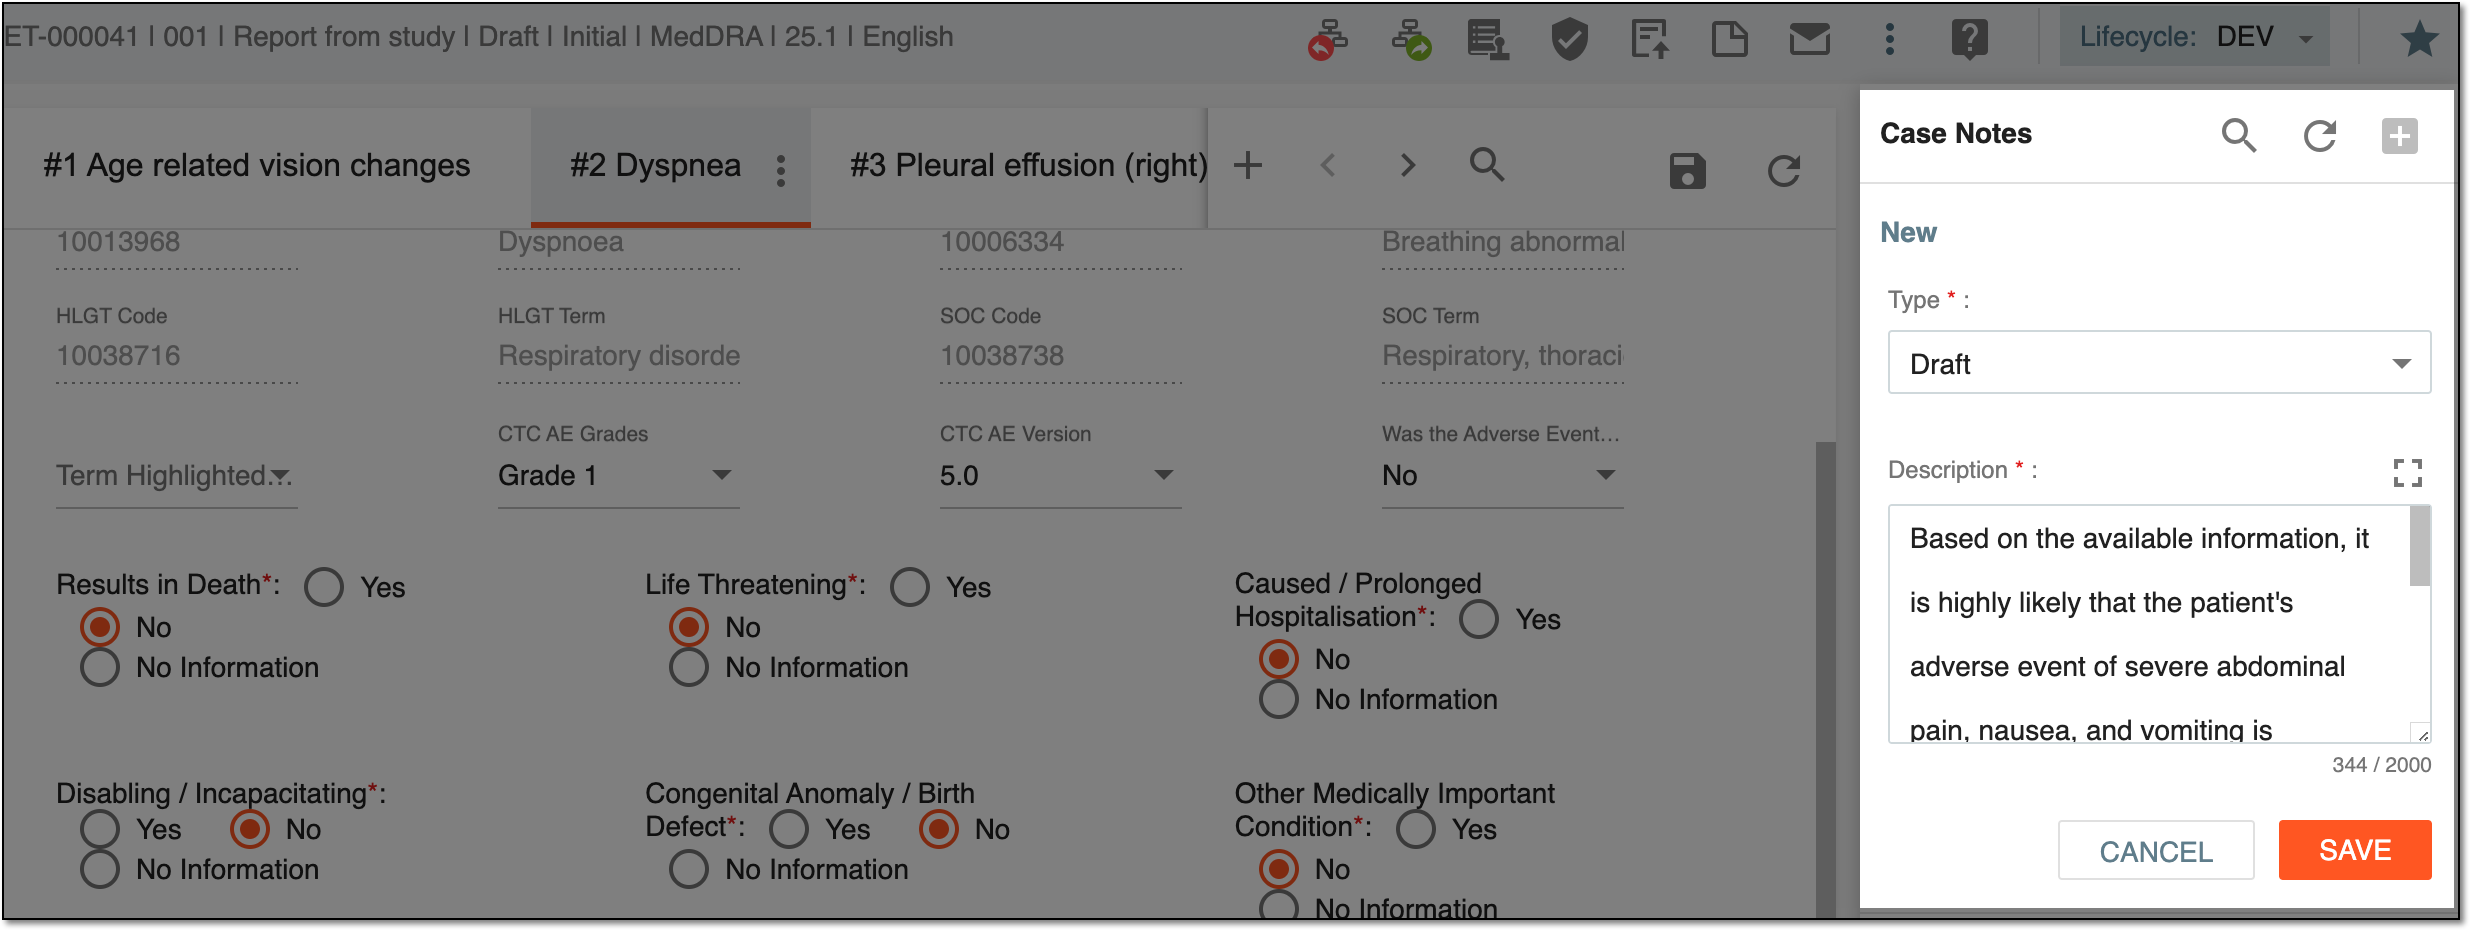This screenshot has width=2470, height=930.
Task: Click the red undo workflow icon
Action: coord(1327,39)
